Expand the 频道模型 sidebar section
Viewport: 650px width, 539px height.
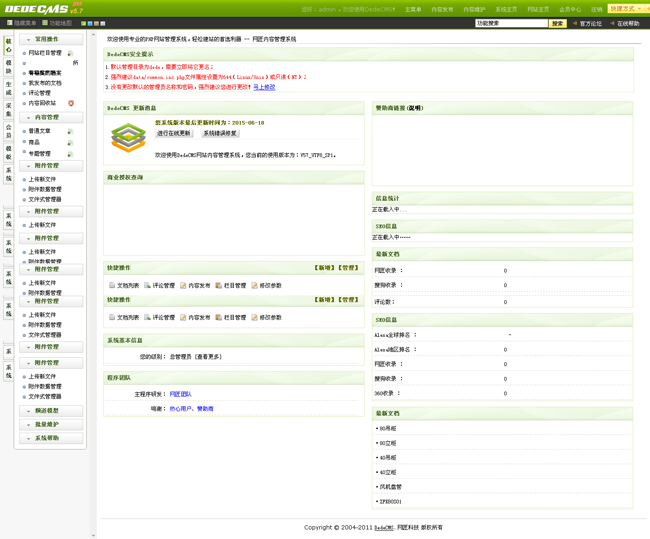click(x=51, y=410)
